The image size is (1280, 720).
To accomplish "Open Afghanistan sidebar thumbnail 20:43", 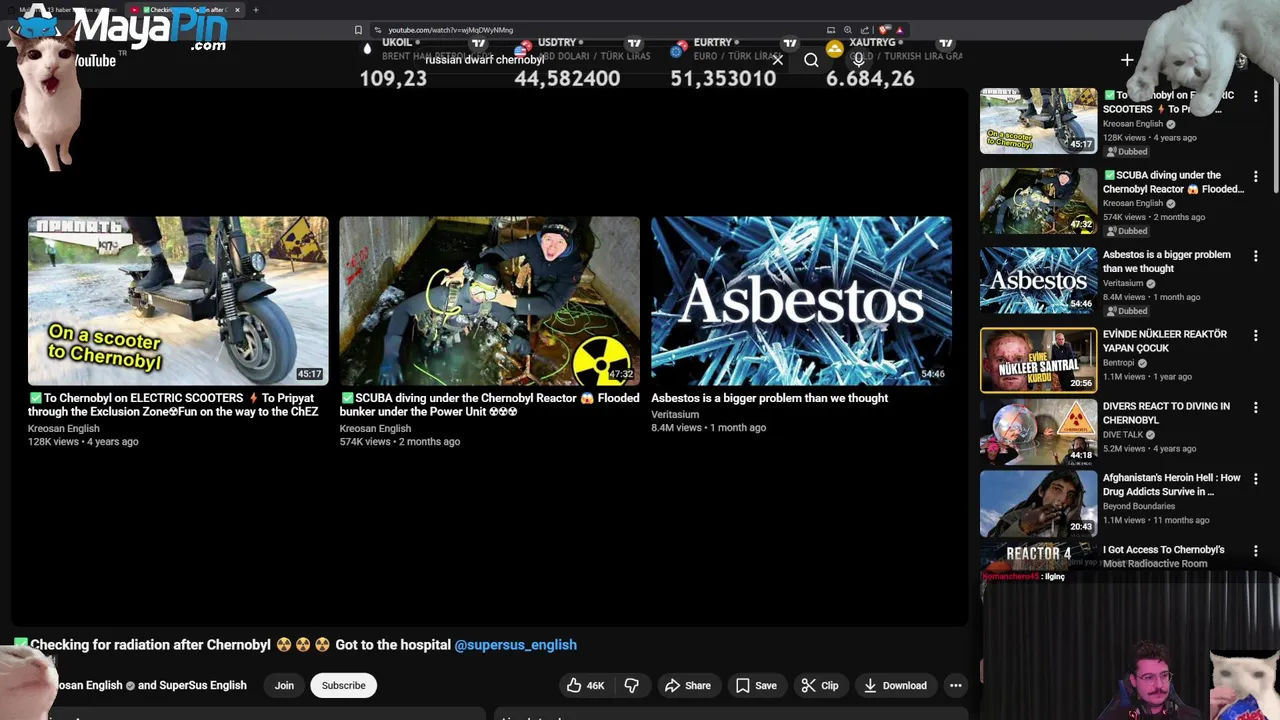I will tap(1038, 503).
